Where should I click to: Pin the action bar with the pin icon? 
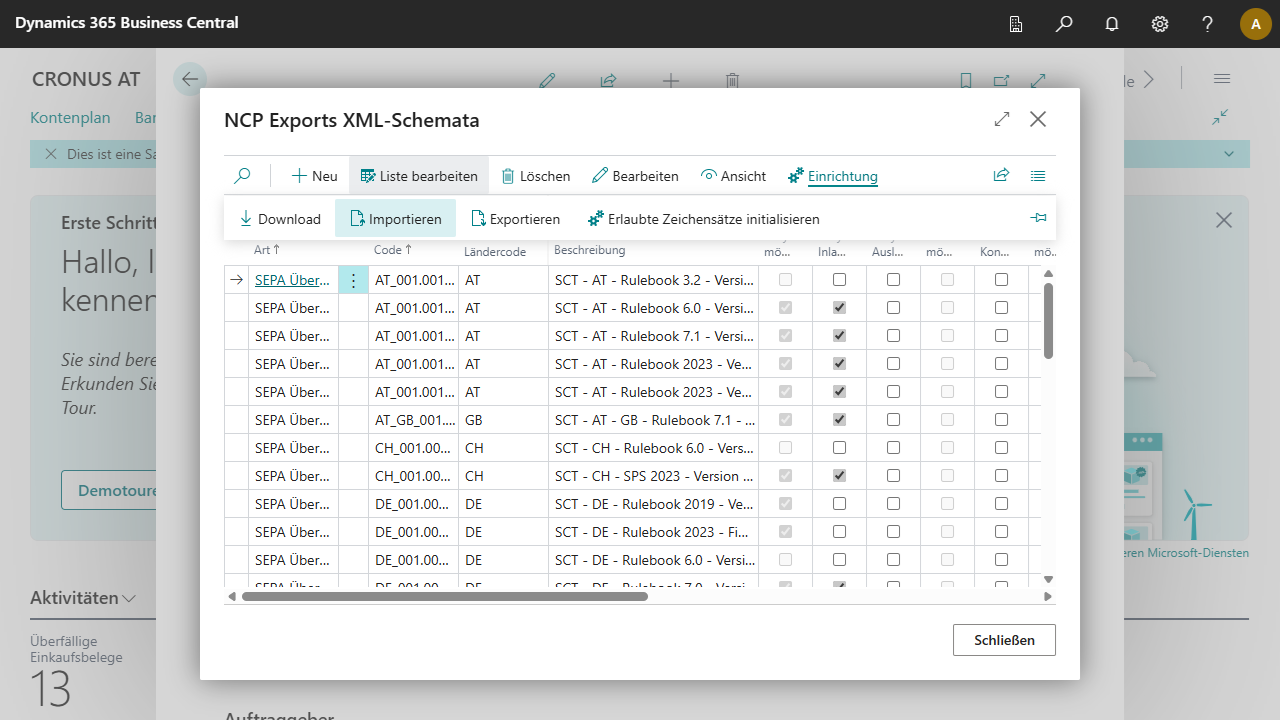pyautogui.click(x=1038, y=218)
